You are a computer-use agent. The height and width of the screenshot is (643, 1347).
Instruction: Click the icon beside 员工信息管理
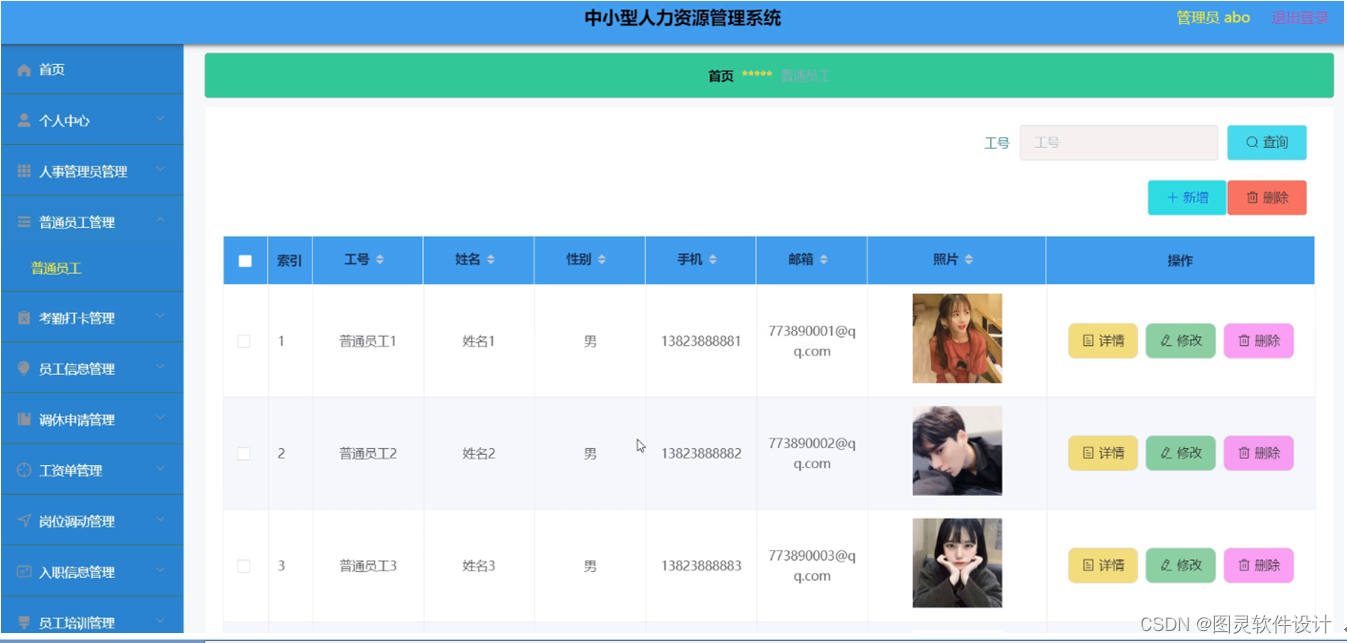pos(25,369)
